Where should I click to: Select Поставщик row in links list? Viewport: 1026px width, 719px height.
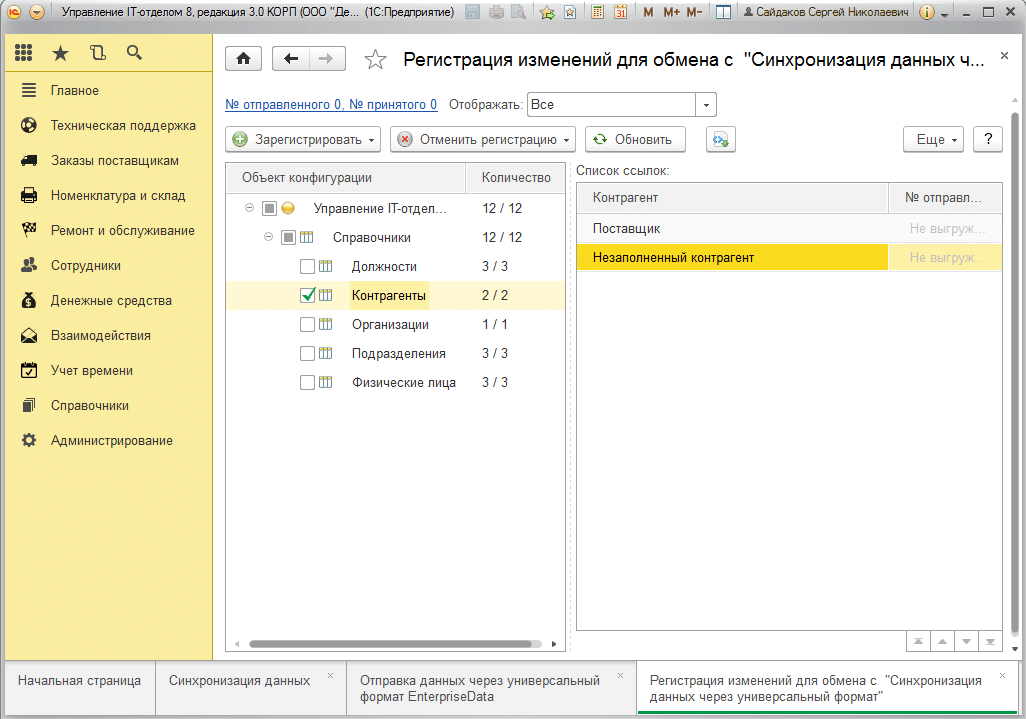(x=789, y=228)
